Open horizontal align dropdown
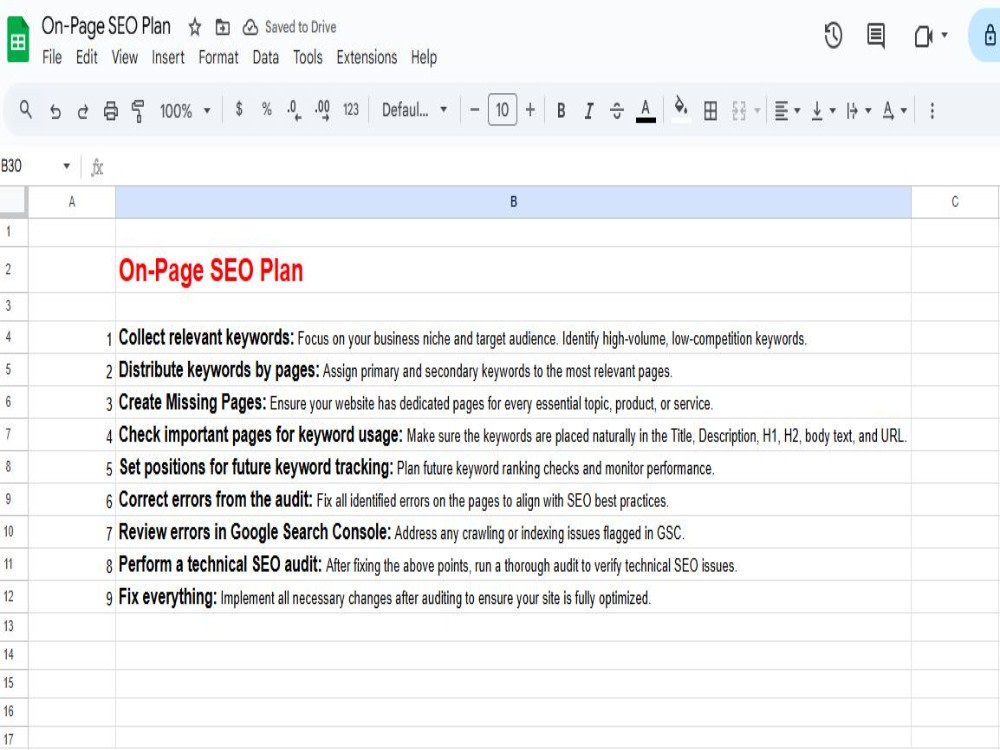This screenshot has width=1000, height=750. (x=787, y=111)
